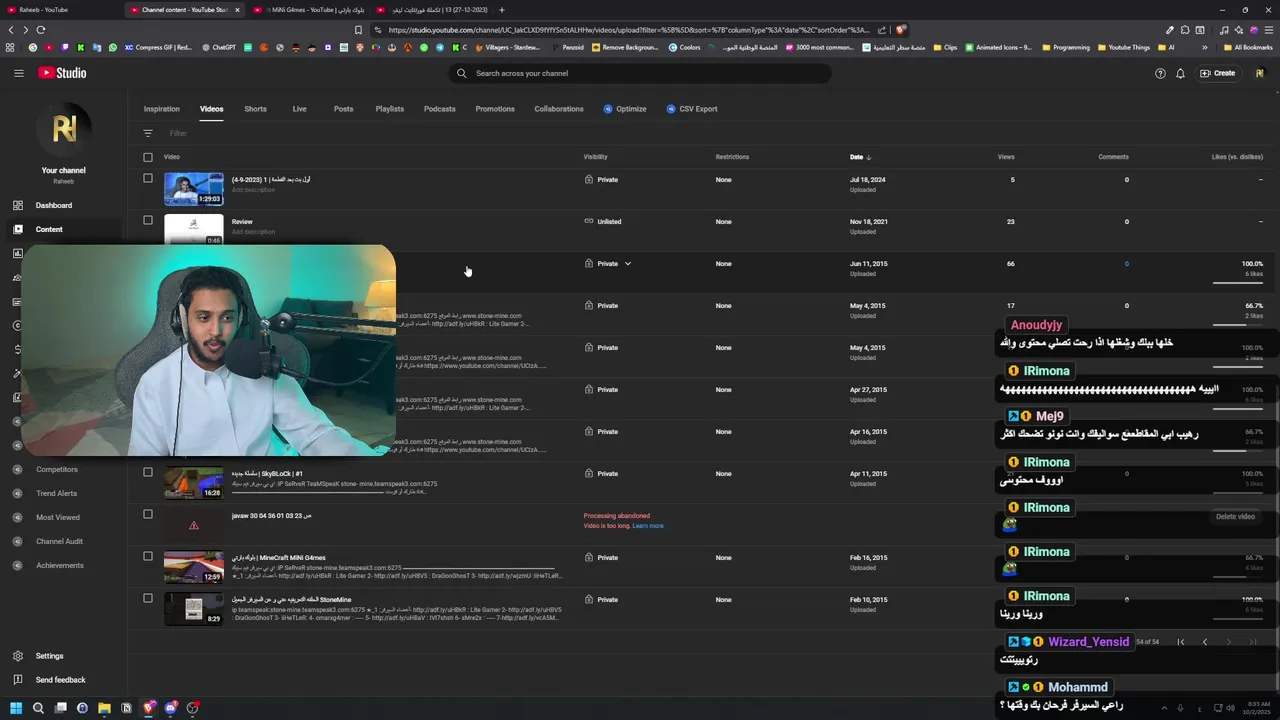Switch to the Collaborations tab
1280x720 pixels.
(559, 109)
